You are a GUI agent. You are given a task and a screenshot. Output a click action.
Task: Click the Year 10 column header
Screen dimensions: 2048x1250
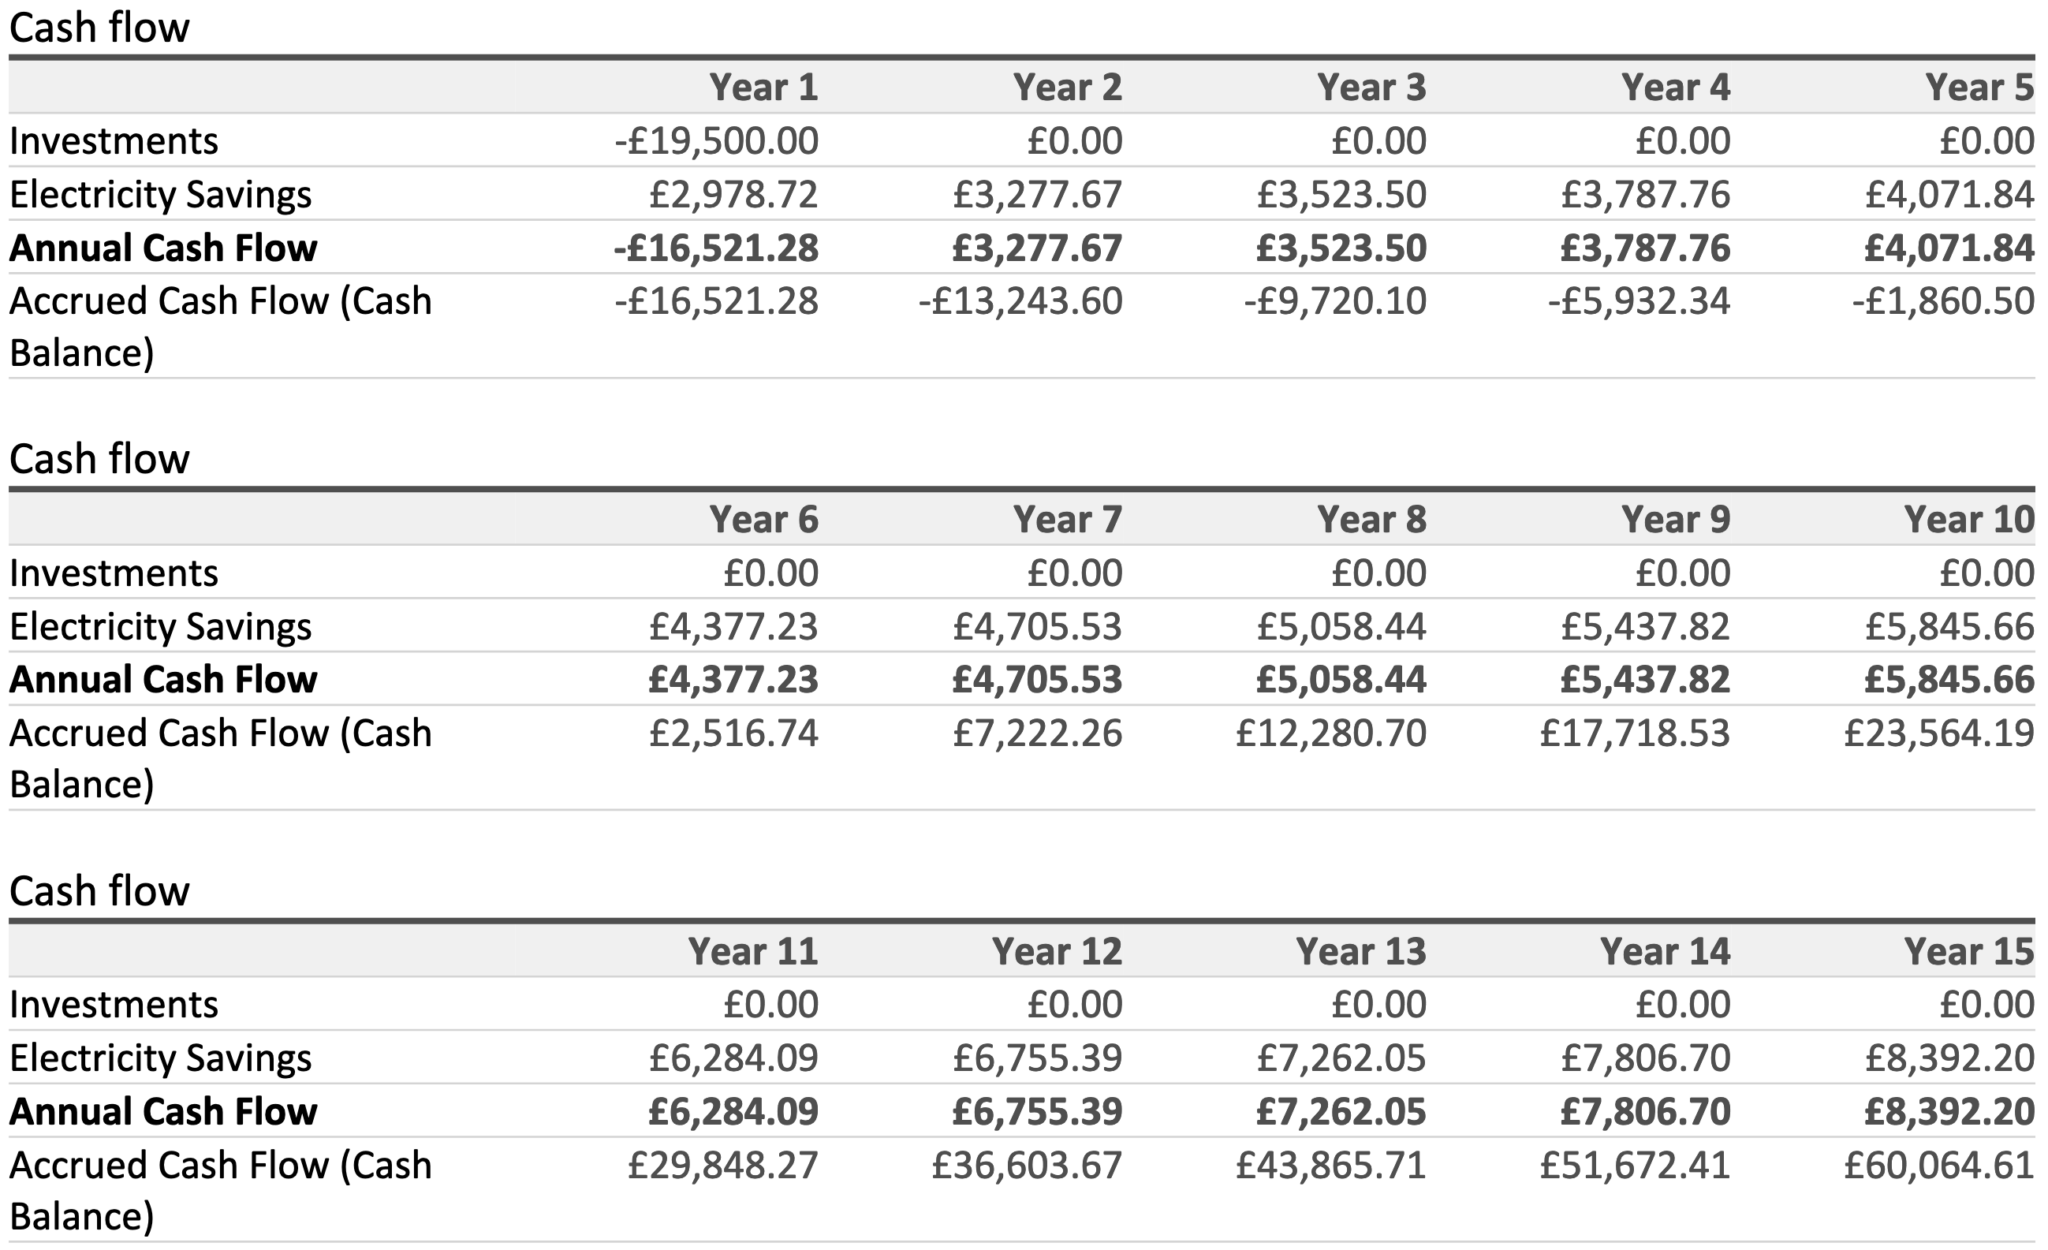pyautogui.click(x=1968, y=519)
